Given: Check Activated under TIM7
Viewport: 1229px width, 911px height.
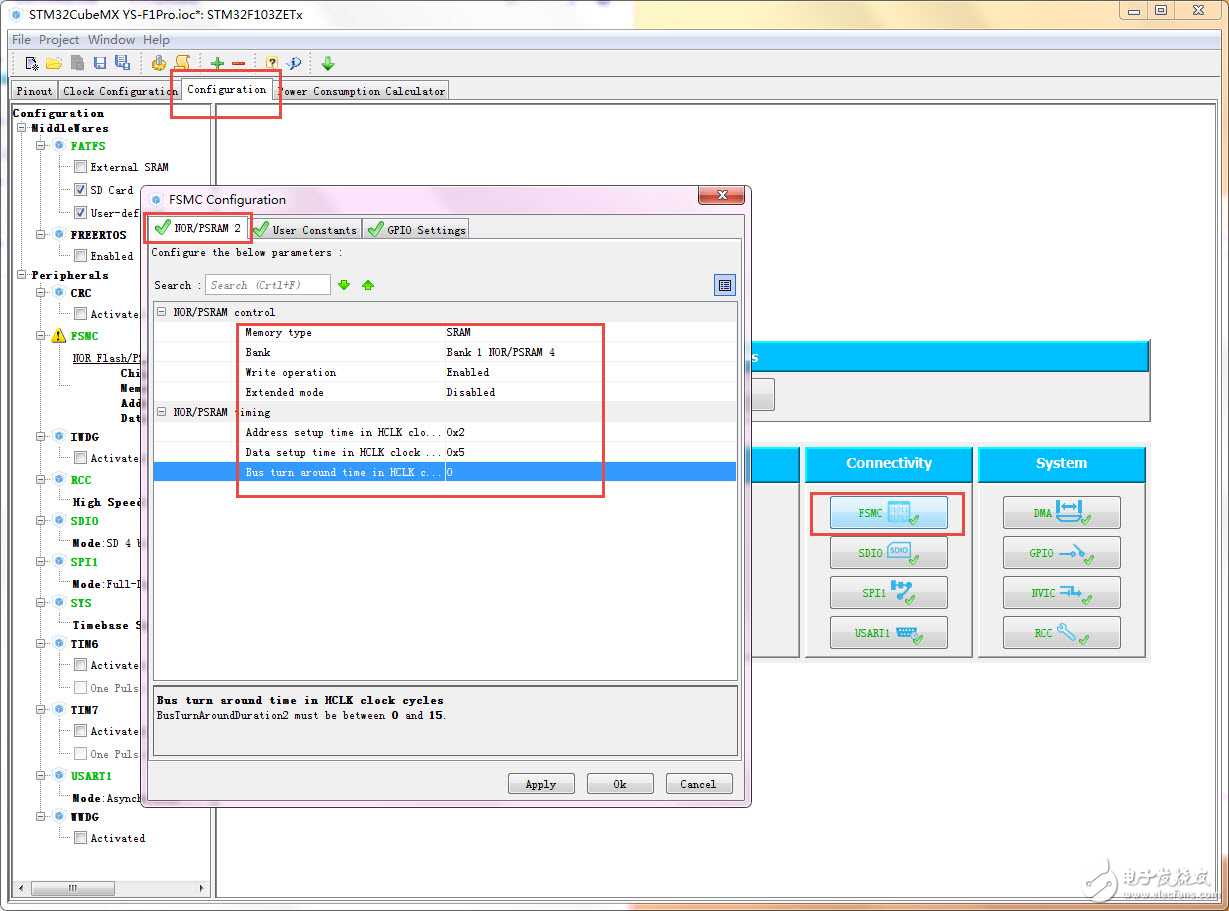Looking at the screenshot, I should click(x=81, y=731).
